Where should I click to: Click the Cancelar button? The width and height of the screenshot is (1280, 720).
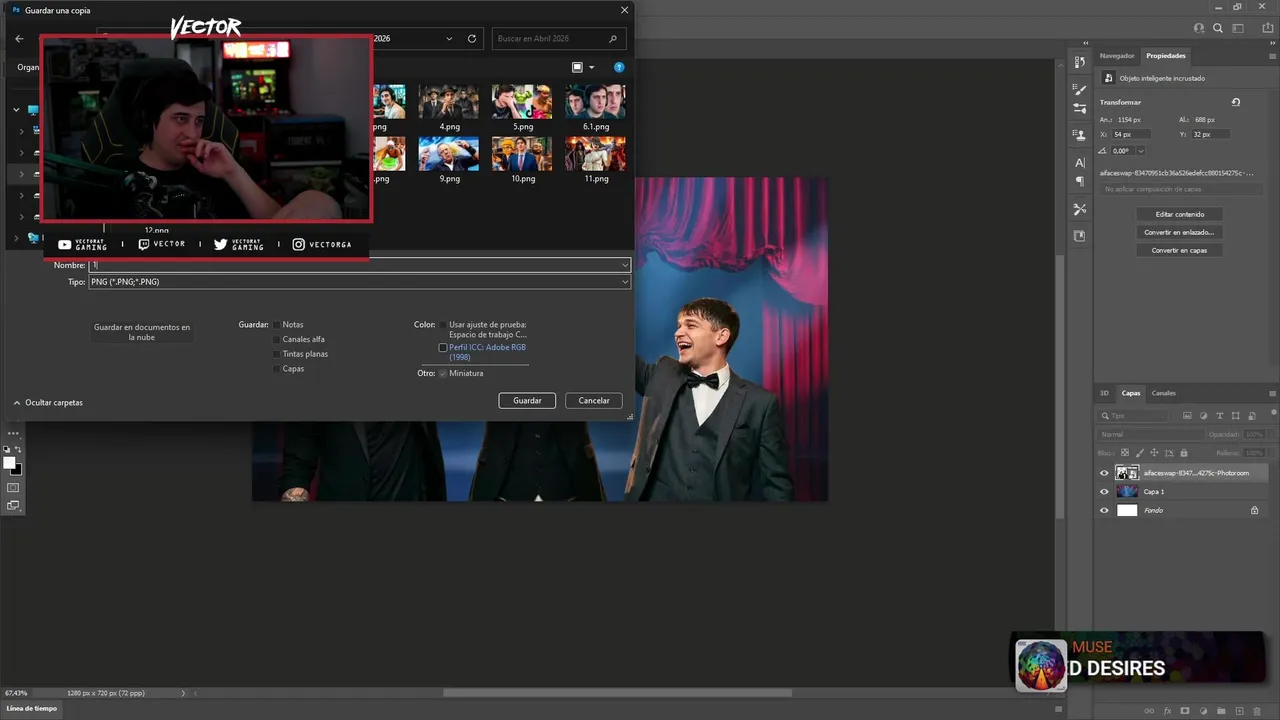pyautogui.click(x=594, y=400)
